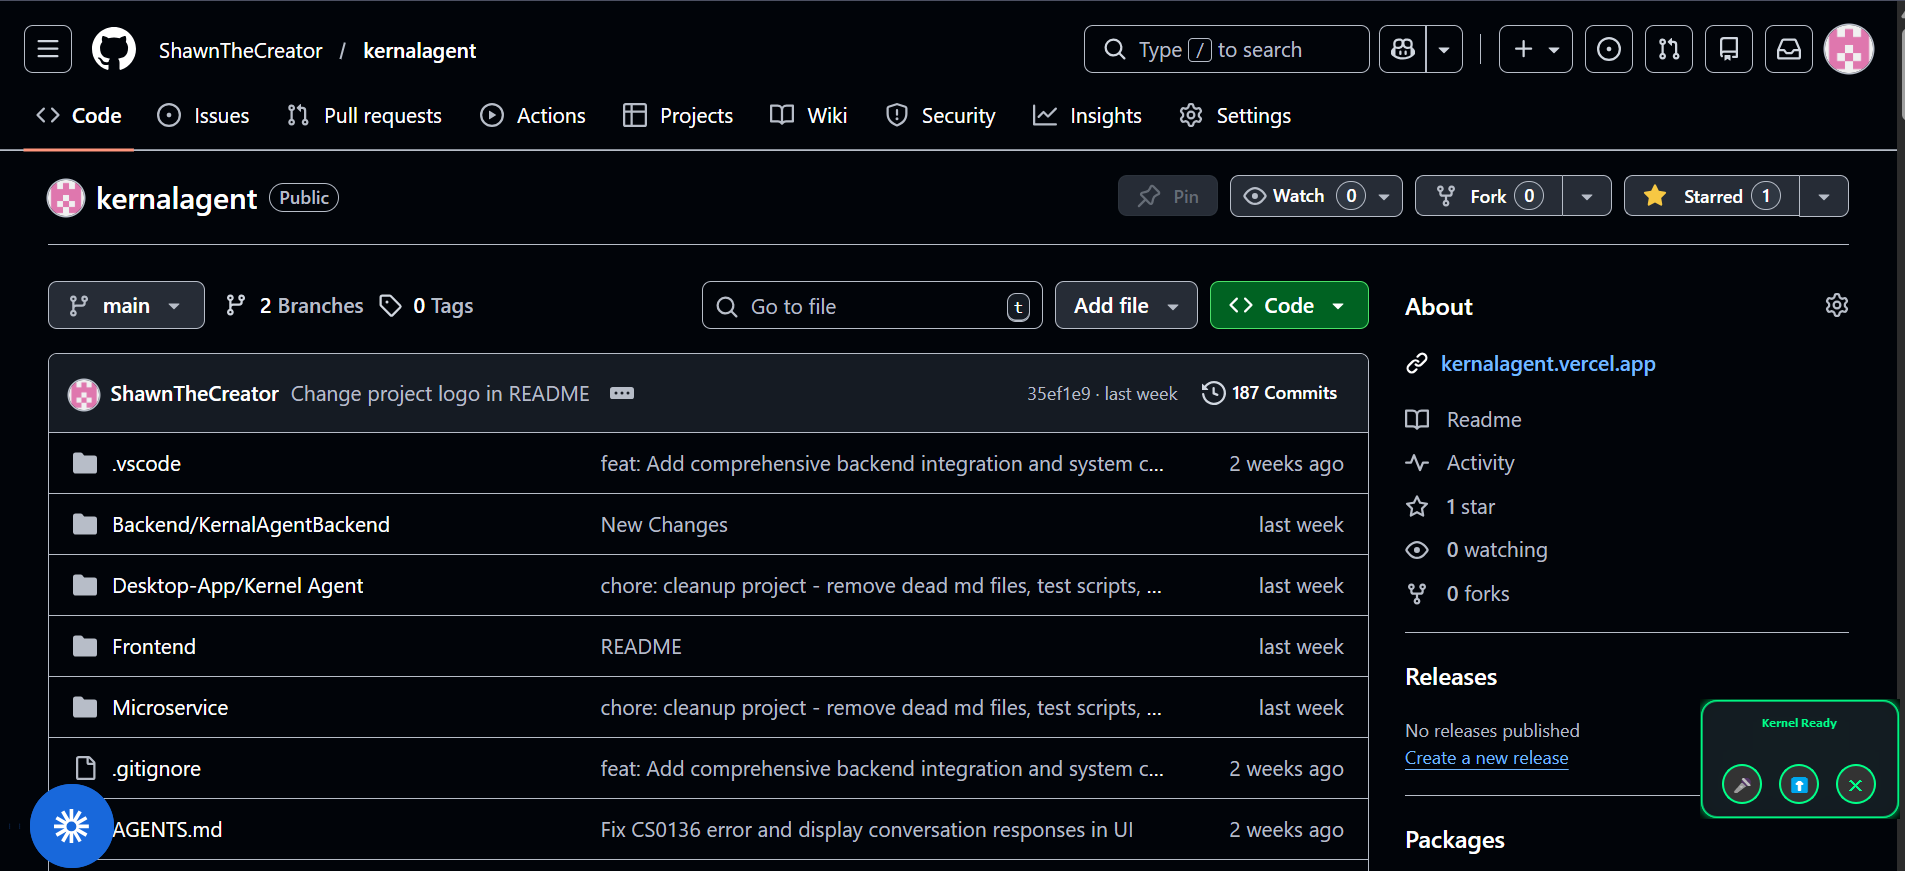Close the Kernel Ready widget

tap(1856, 785)
